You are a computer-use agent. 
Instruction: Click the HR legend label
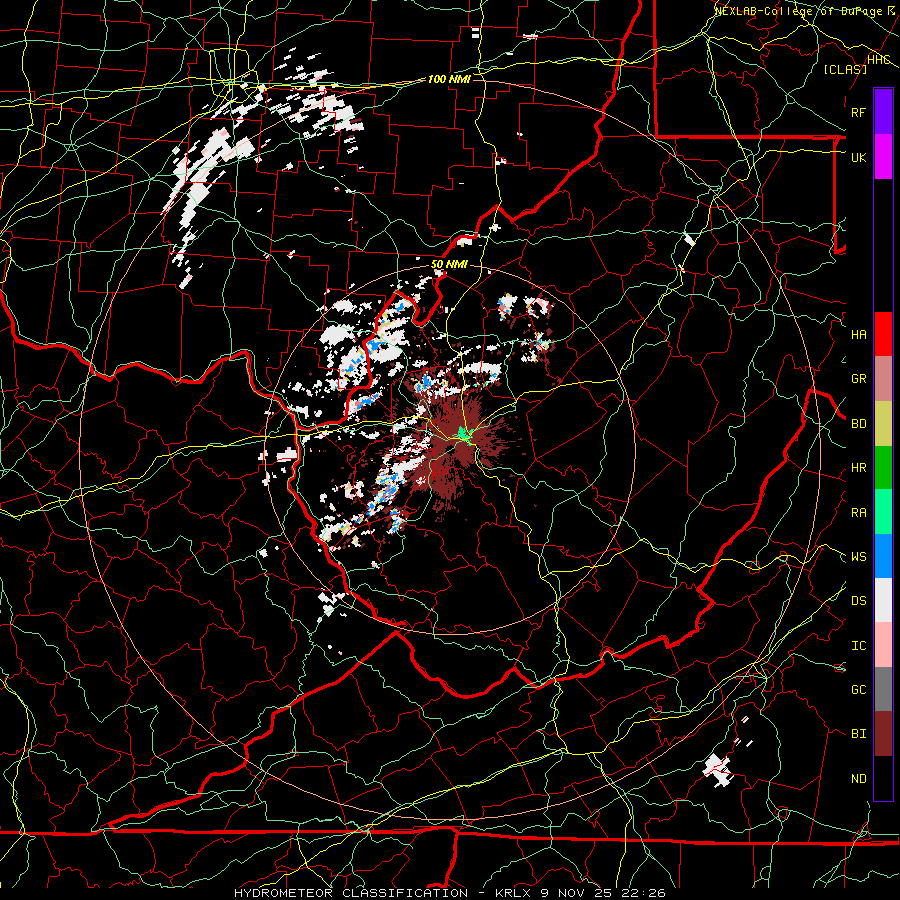click(858, 468)
